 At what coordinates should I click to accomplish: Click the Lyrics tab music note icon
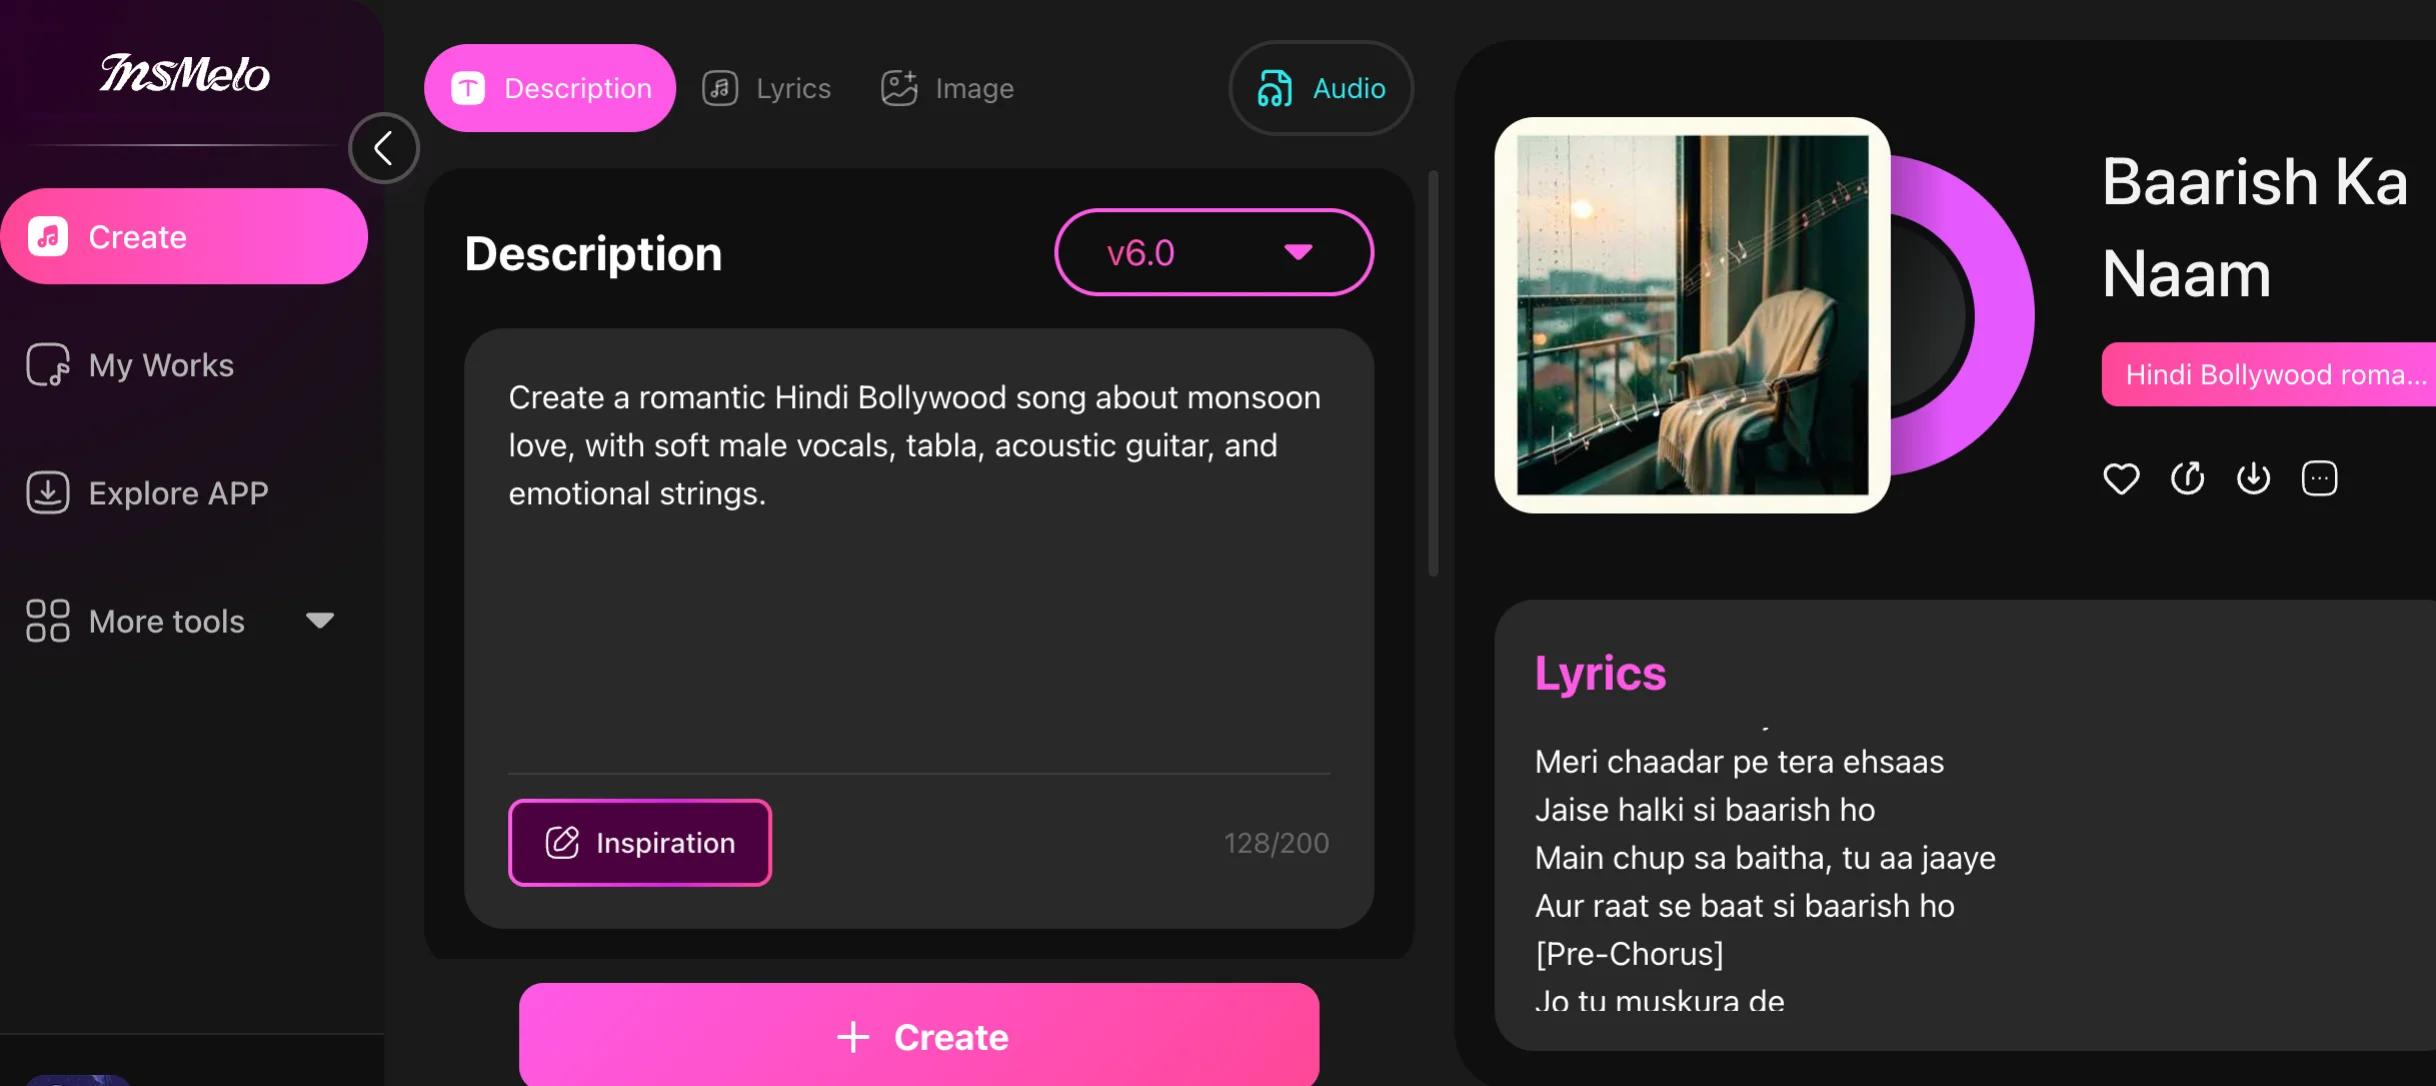(720, 88)
